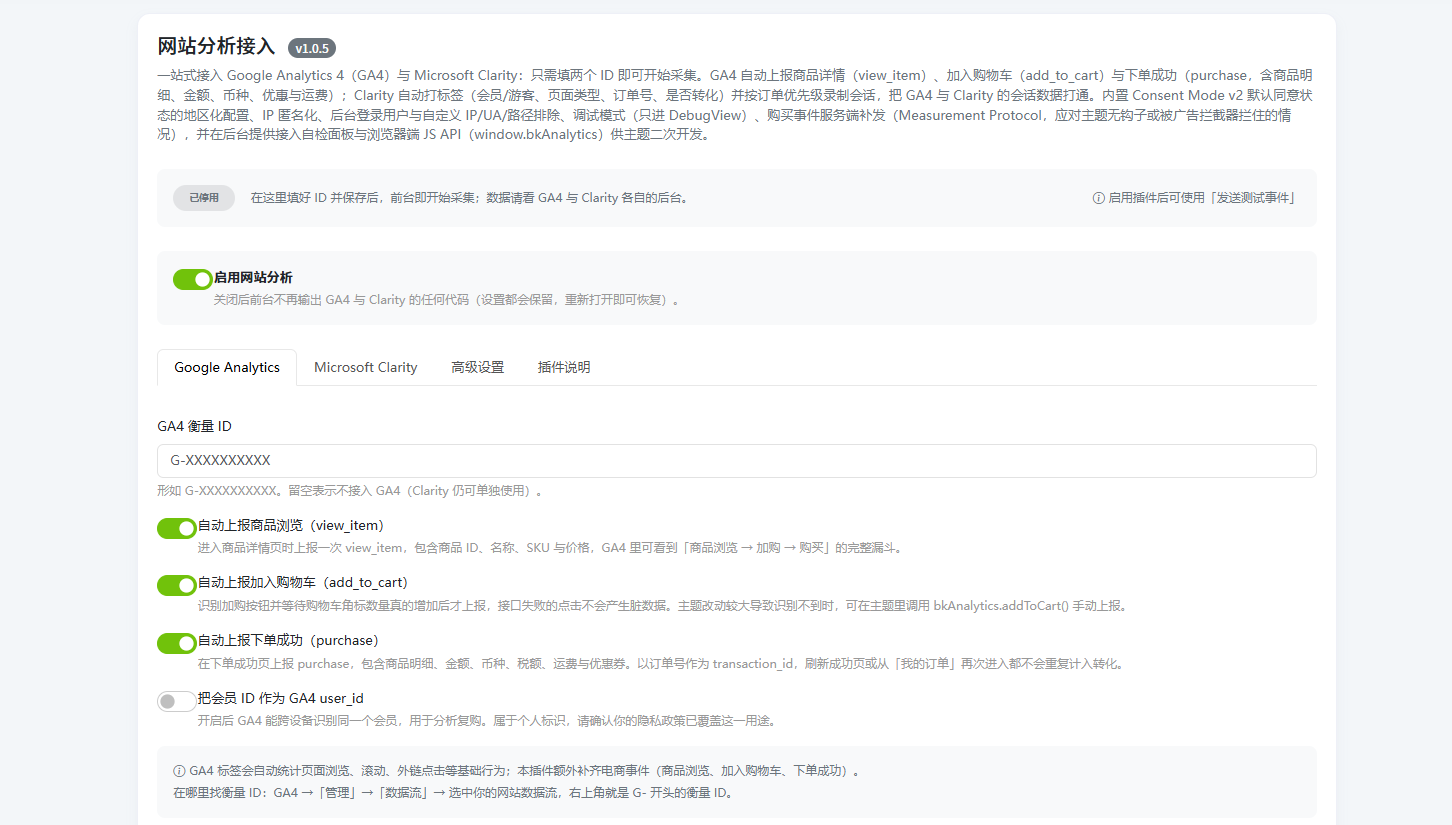This screenshot has height=825, width=1452.
Task: Toggle 自动上报商品浏览 (view_item) switch
Action: point(176,528)
